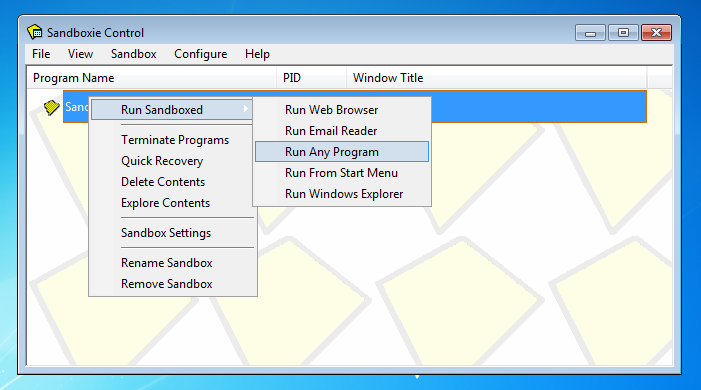Select Run Any Program

(342, 152)
